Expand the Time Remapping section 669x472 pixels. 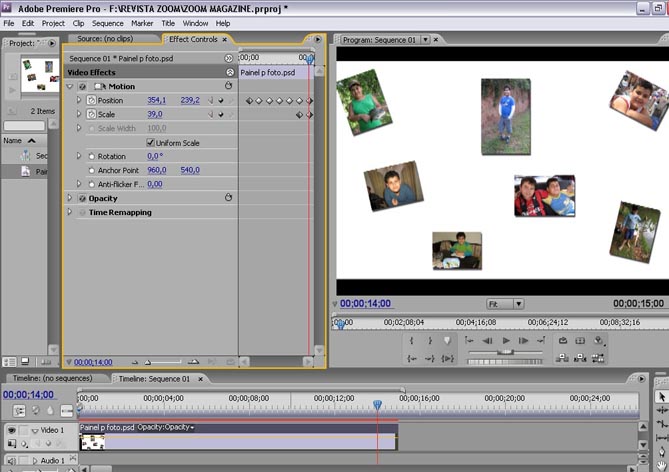click(70, 212)
